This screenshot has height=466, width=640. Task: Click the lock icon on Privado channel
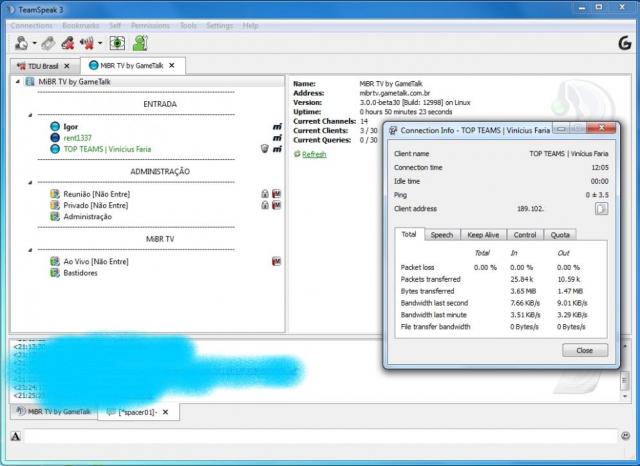coord(265,205)
